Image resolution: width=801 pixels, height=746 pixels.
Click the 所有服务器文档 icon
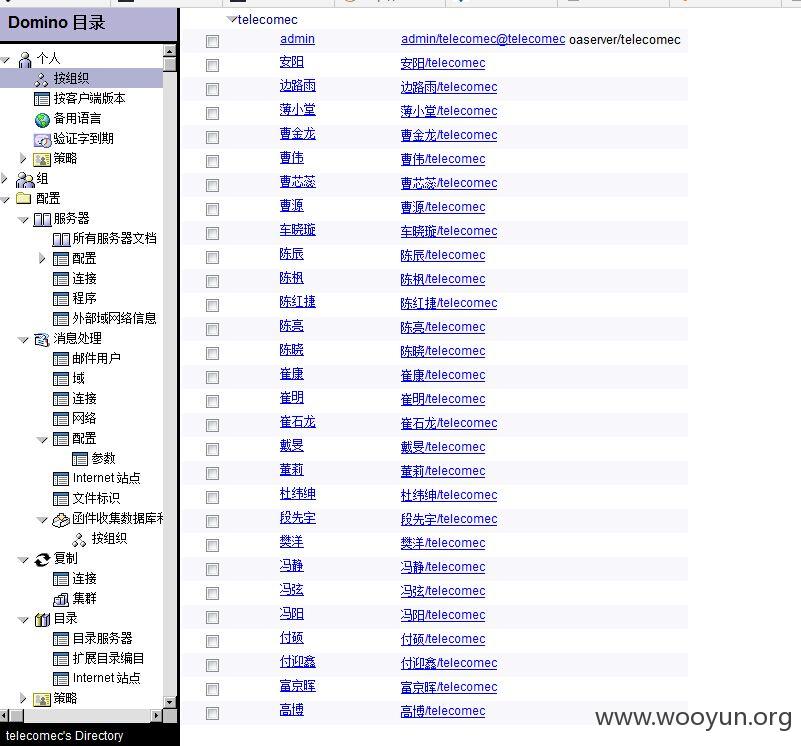tap(61, 239)
